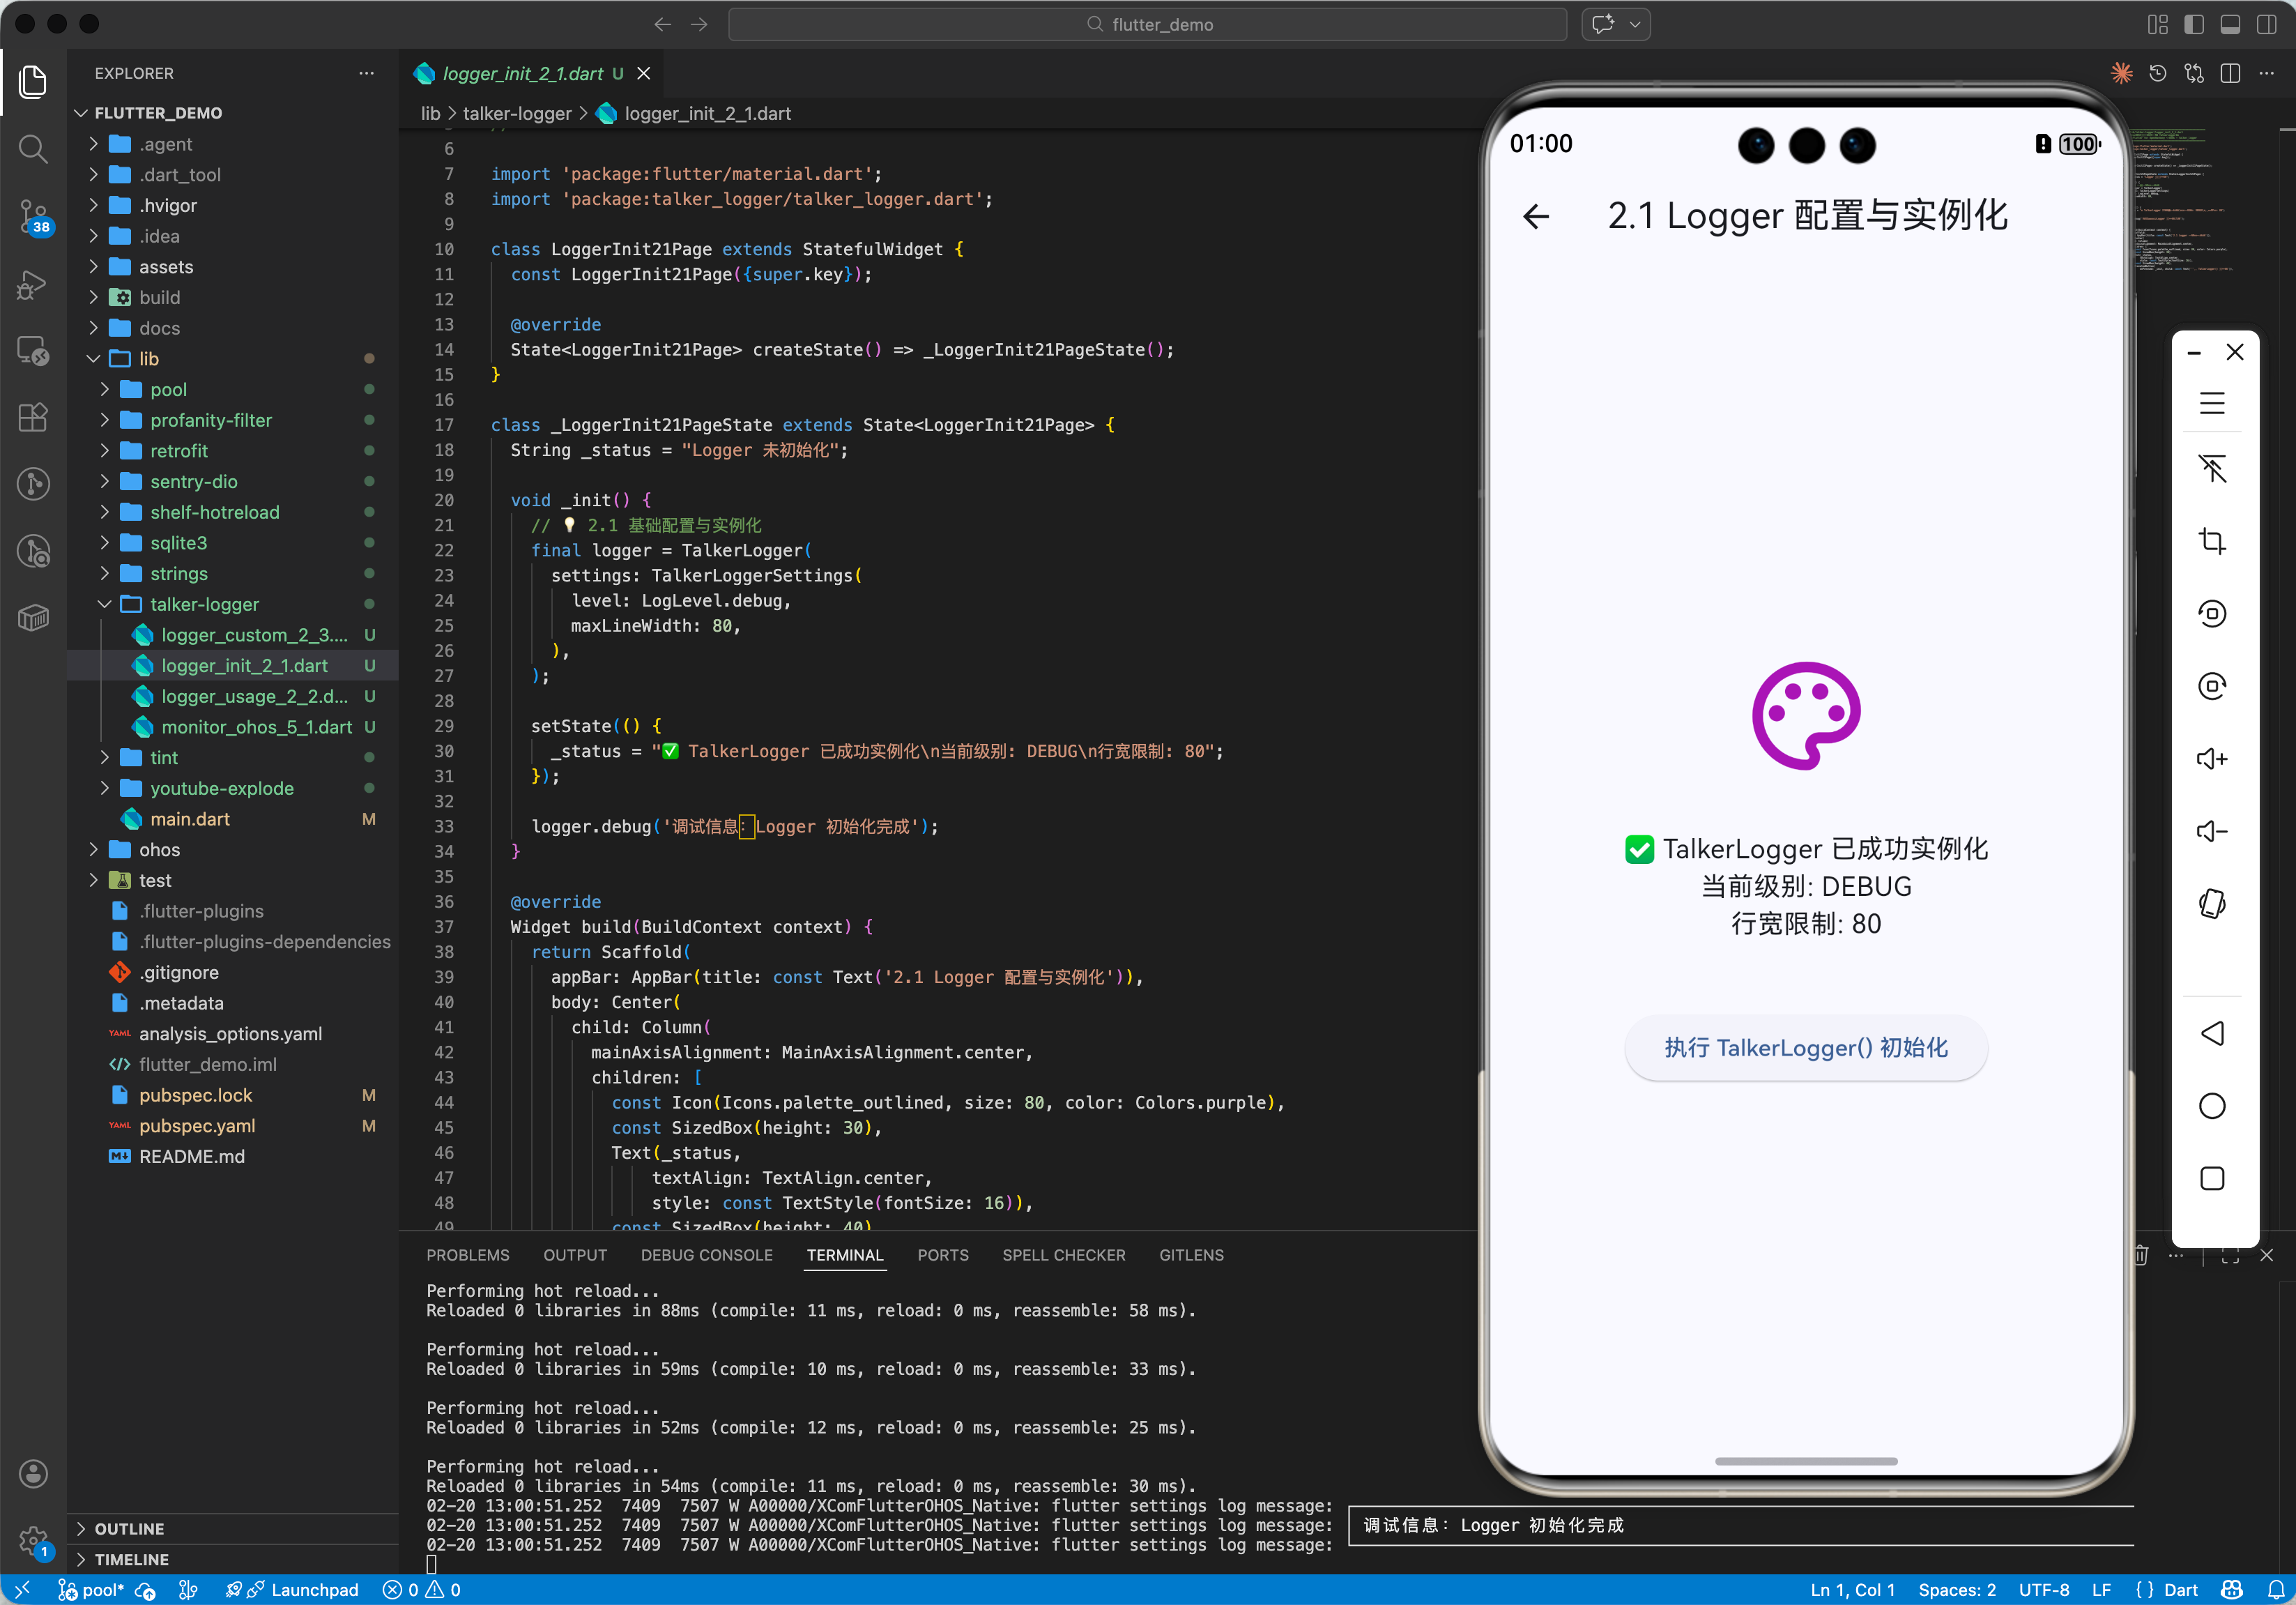The width and height of the screenshot is (2296, 1605).
Task: Tap 执行 TalkerLogger() 初始化 button
Action: [1806, 1048]
